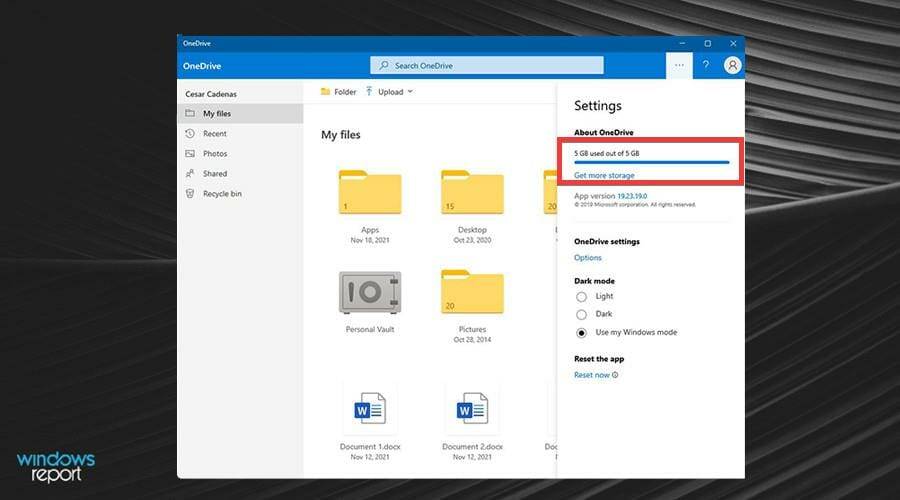Click the storage usage progress bar
This screenshot has width=900, height=500.
pyautogui.click(x=651, y=162)
